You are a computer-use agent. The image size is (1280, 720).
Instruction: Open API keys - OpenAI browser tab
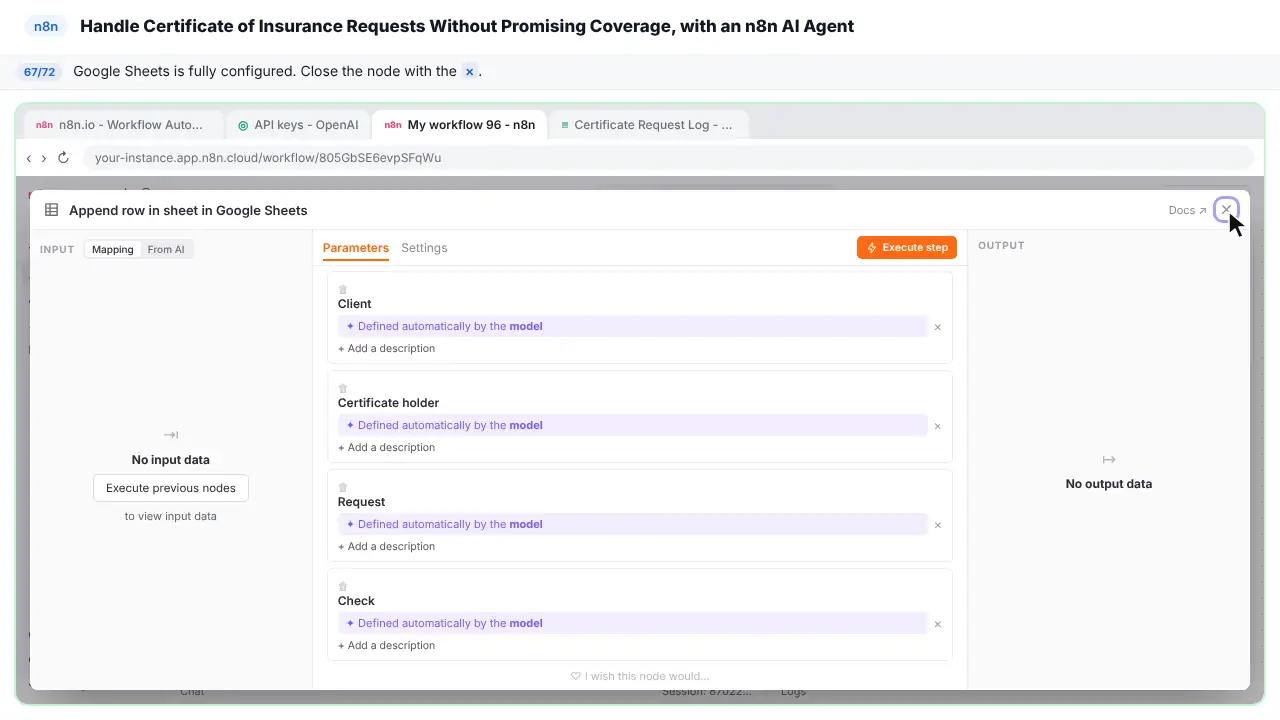tap(298, 125)
